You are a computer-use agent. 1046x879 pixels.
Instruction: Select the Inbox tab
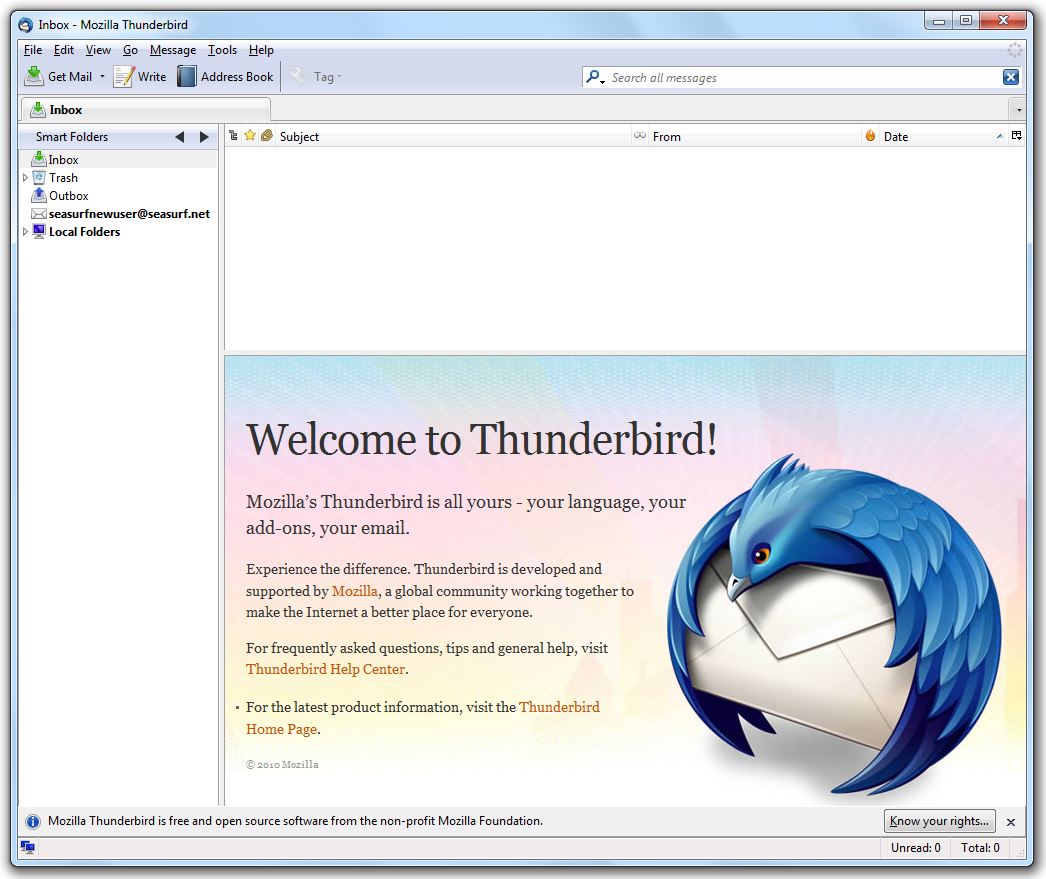[145, 109]
